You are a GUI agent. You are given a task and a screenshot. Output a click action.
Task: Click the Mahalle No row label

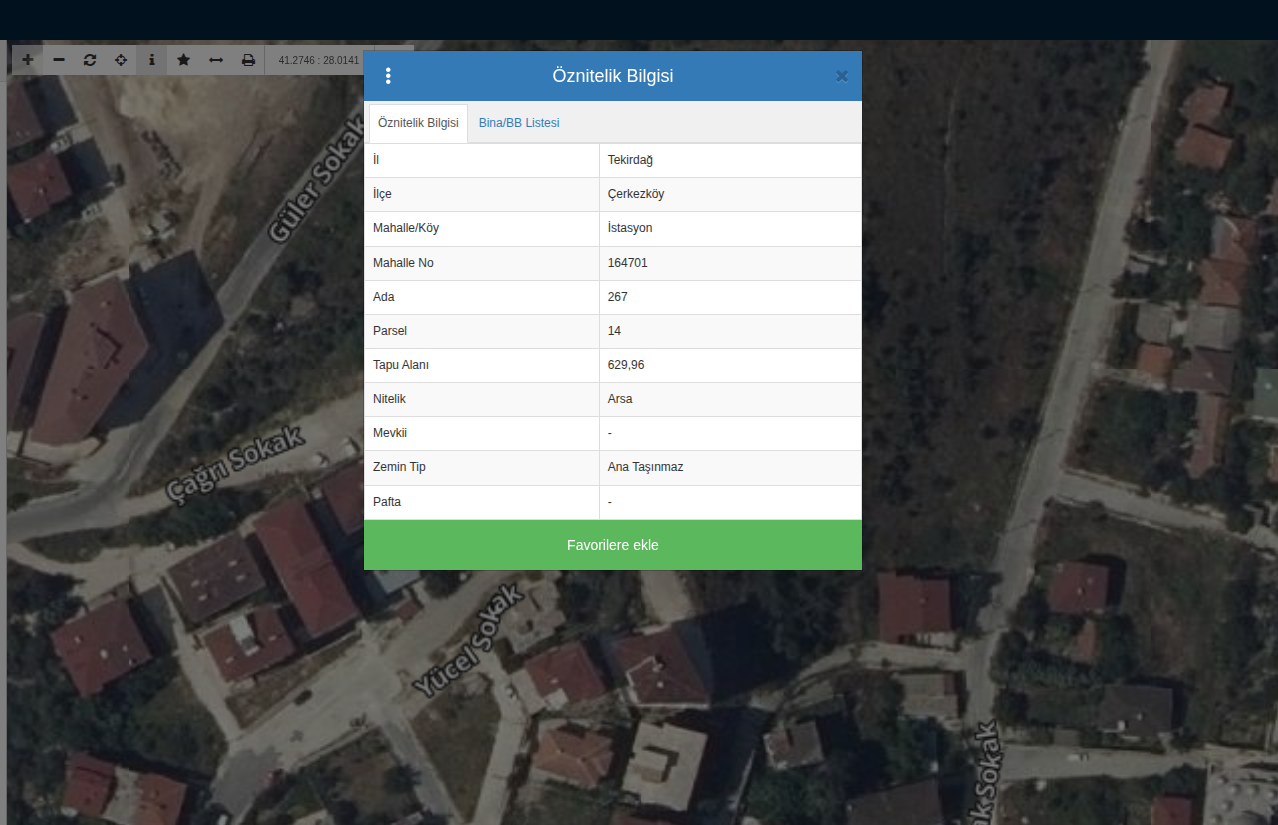click(x=403, y=263)
